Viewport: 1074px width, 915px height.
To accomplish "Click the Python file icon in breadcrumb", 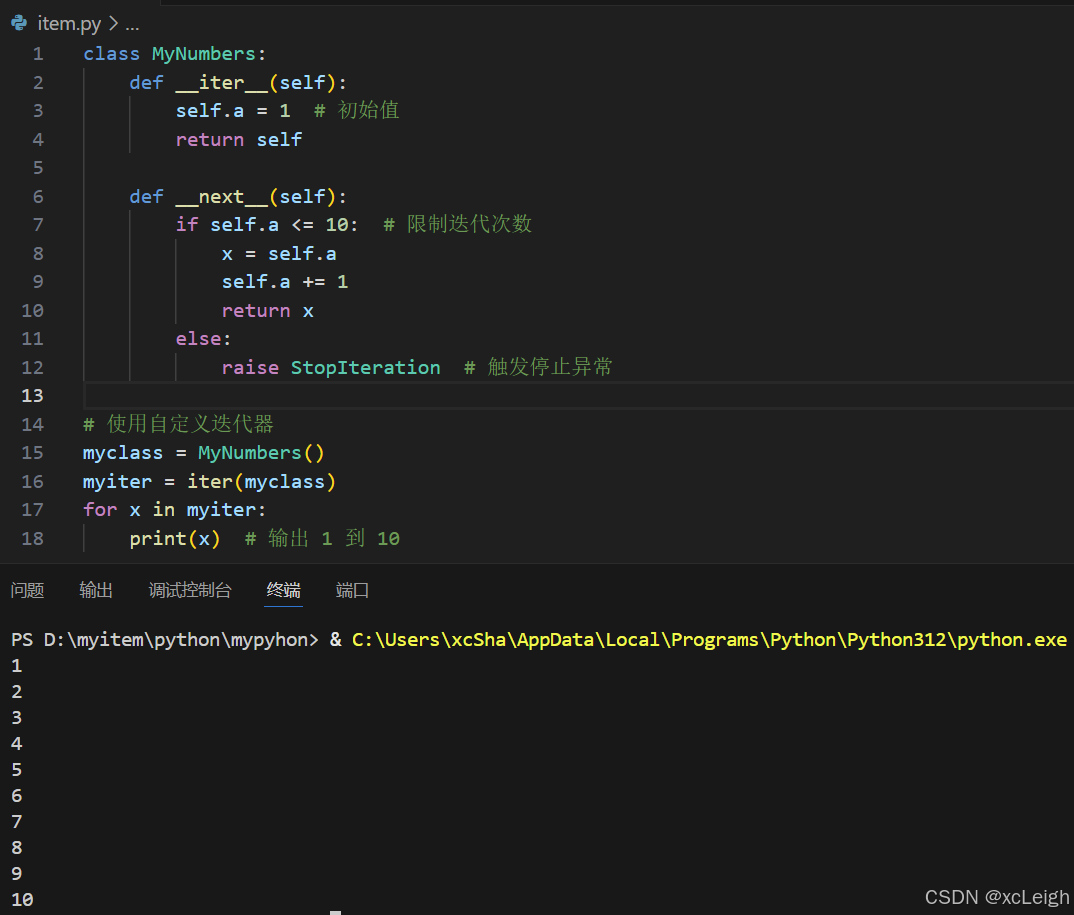I will [x=19, y=23].
